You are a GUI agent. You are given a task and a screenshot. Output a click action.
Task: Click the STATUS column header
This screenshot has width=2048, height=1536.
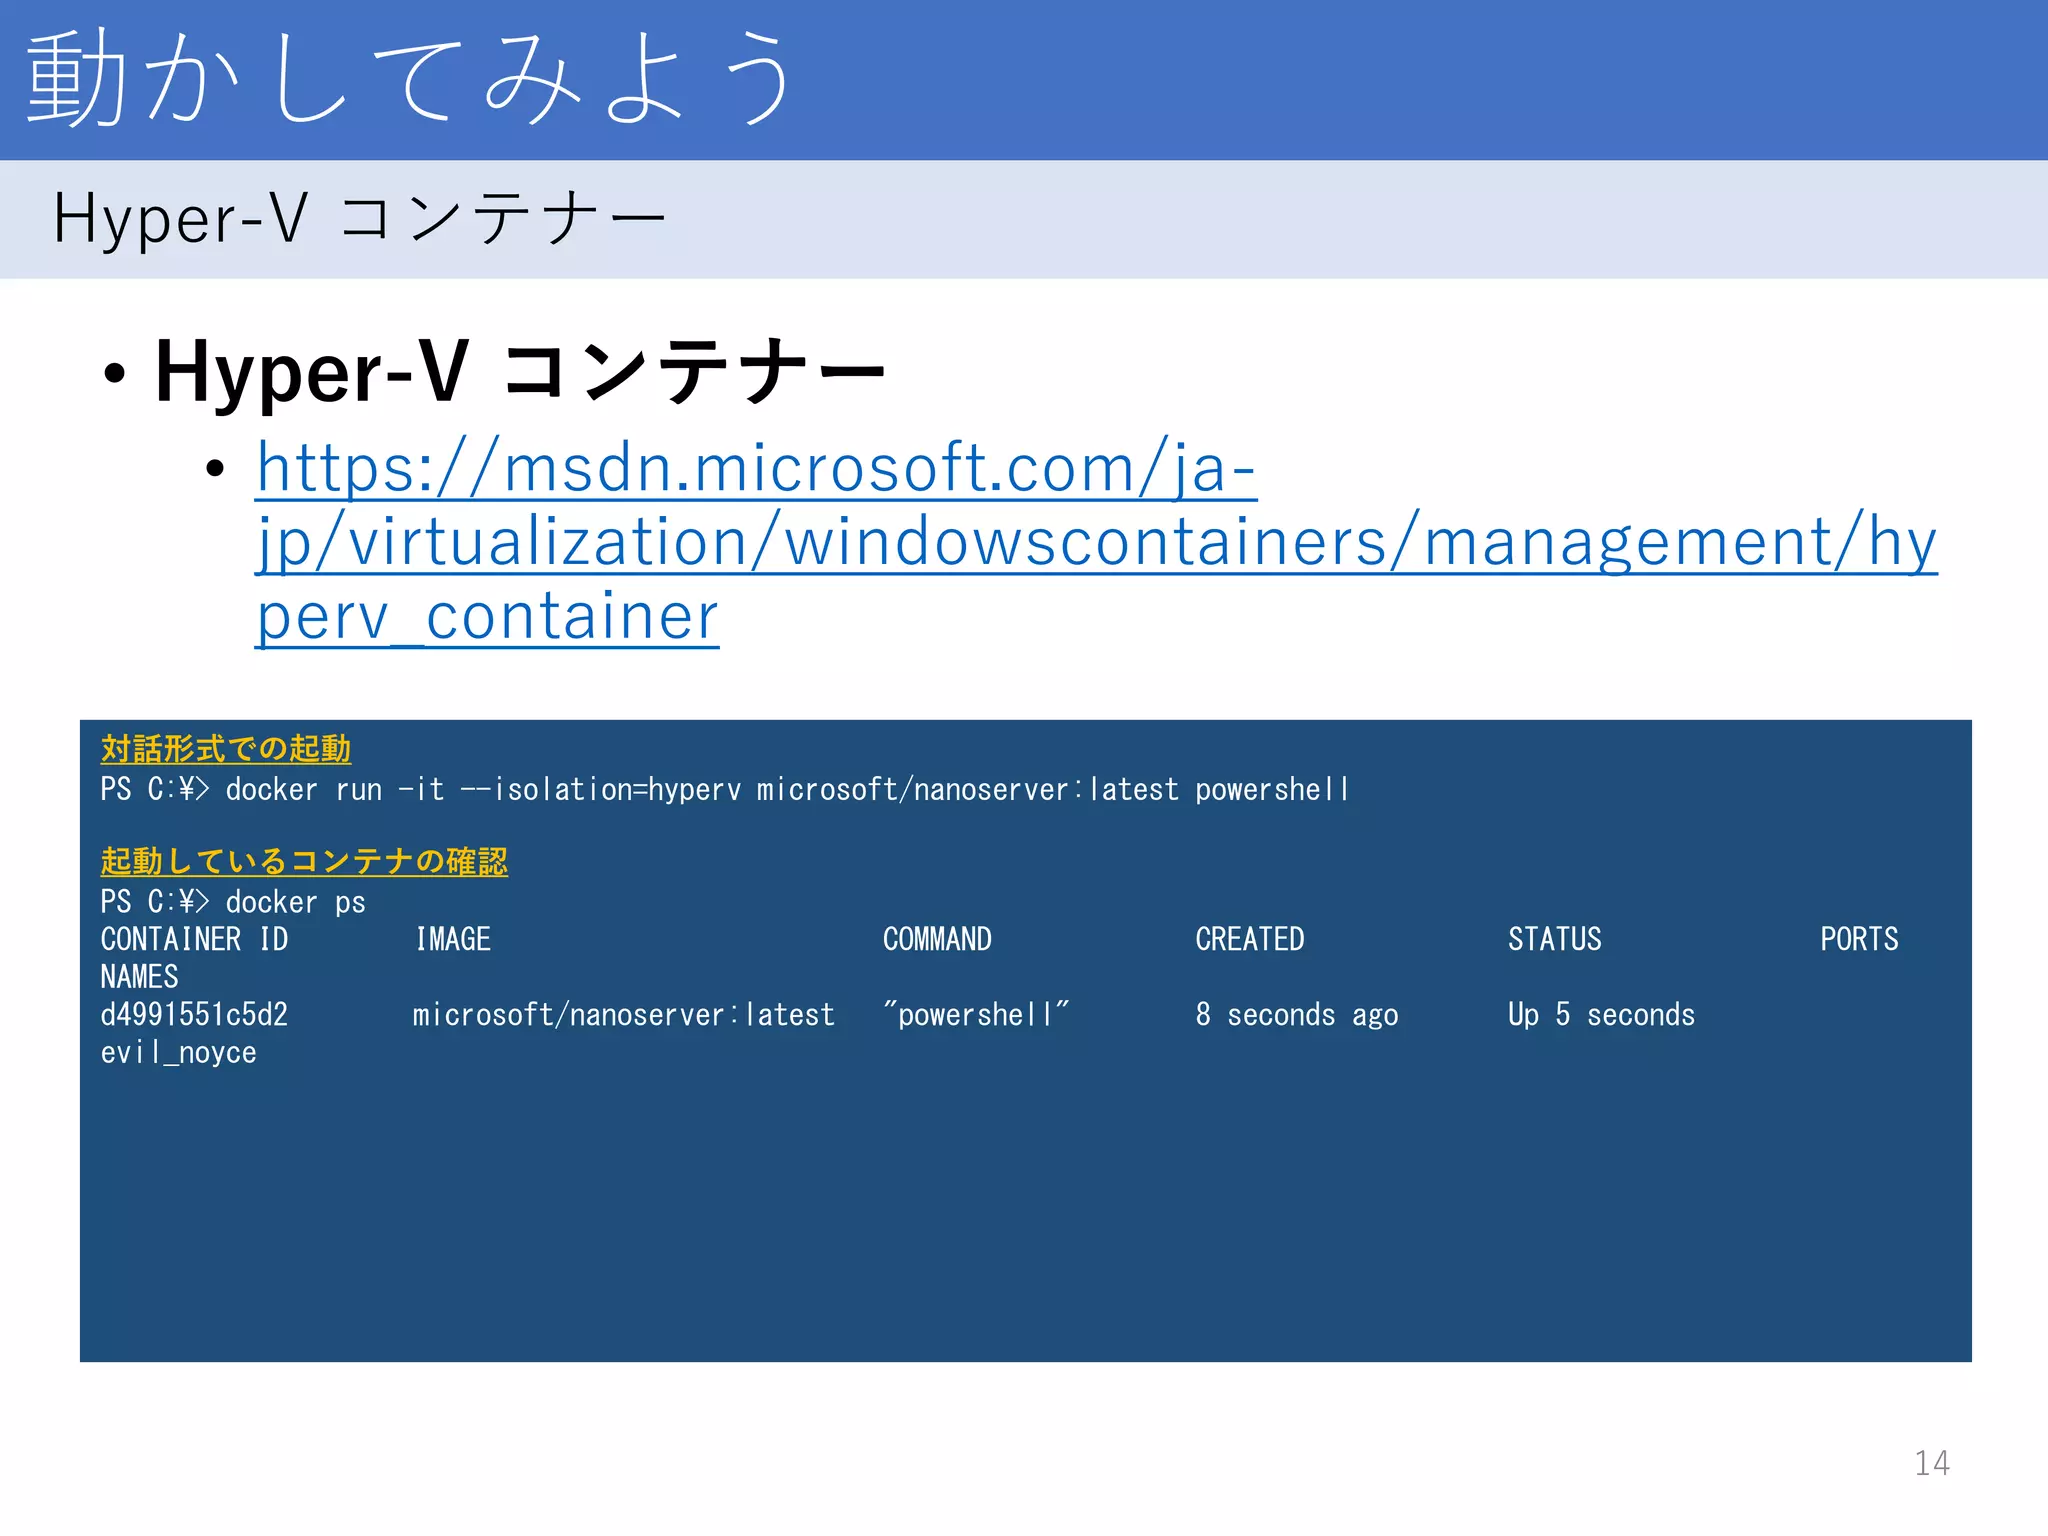(x=1555, y=939)
